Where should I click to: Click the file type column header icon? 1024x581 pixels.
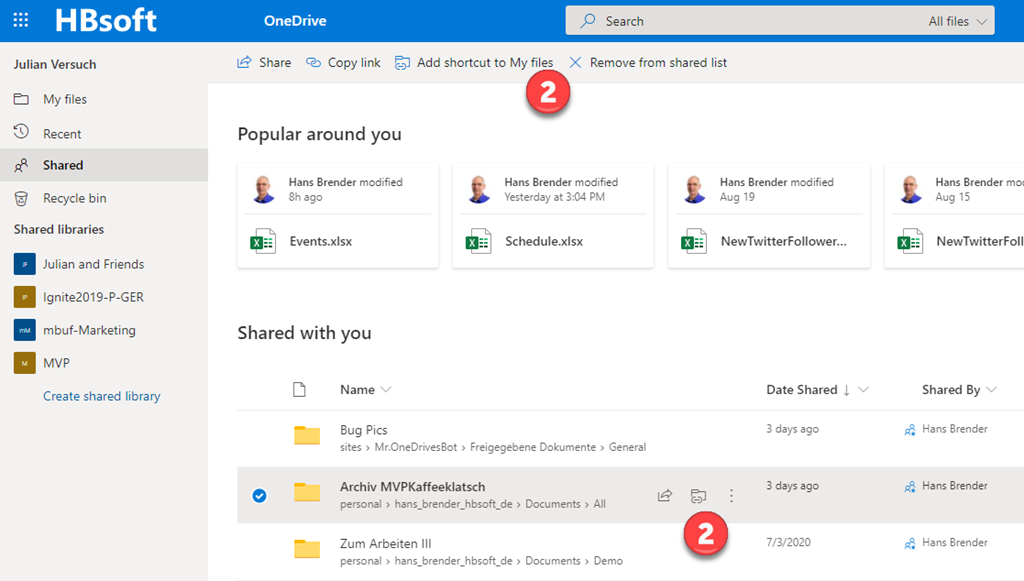click(297, 389)
